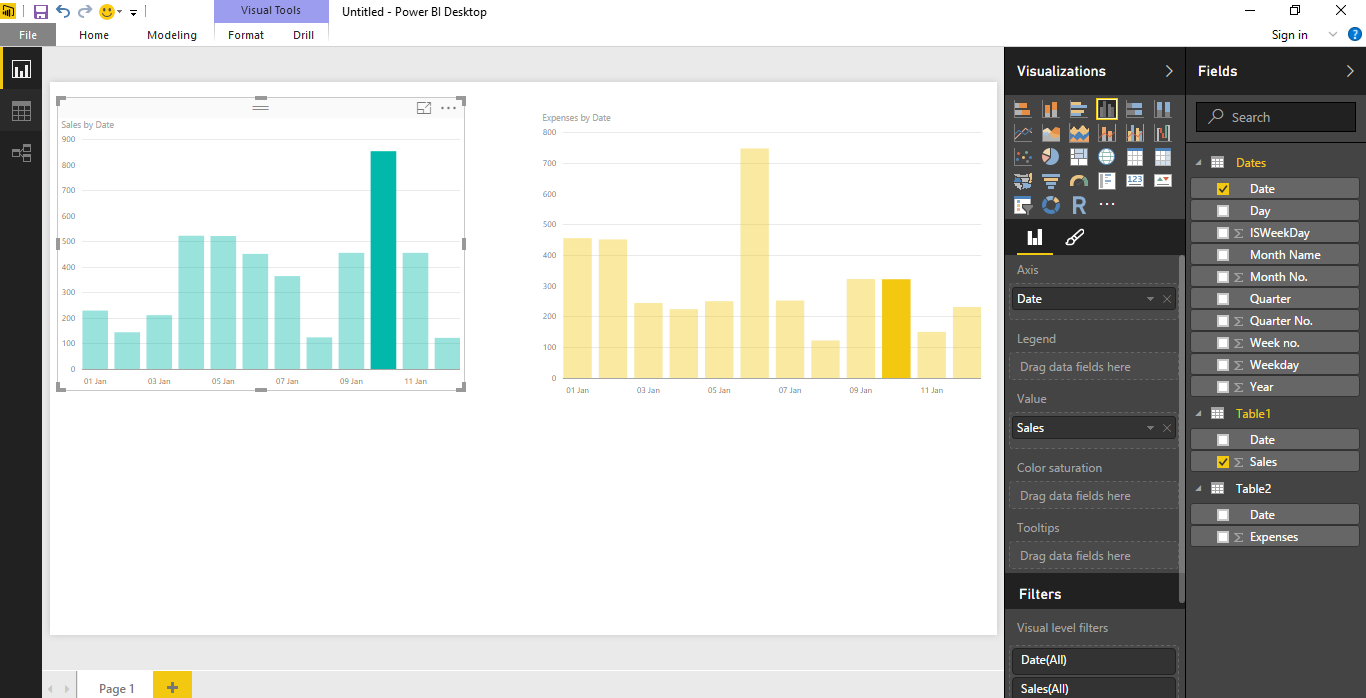Switch to the Page 1 tab
This screenshot has height=698, width=1366.
116,688
